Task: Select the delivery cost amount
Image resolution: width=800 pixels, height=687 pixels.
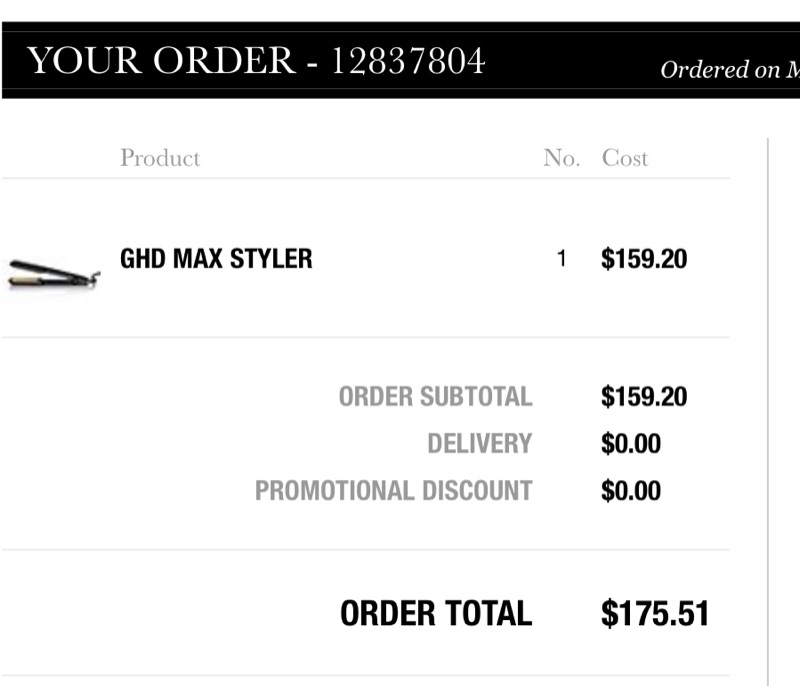Action: pos(631,444)
